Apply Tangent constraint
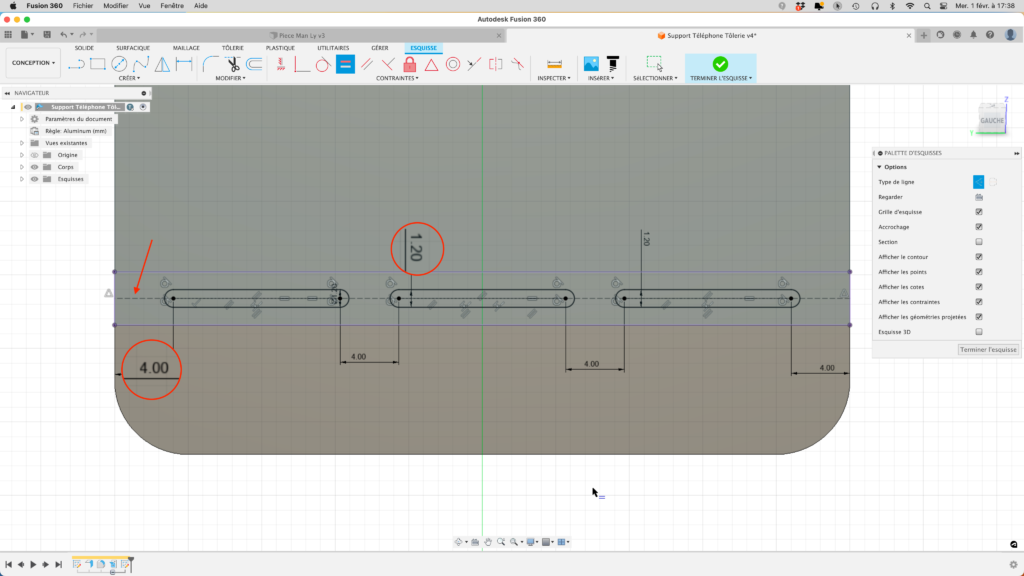This screenshot has height=576, width=1024. pyautogui.click(x=323, y=64)
